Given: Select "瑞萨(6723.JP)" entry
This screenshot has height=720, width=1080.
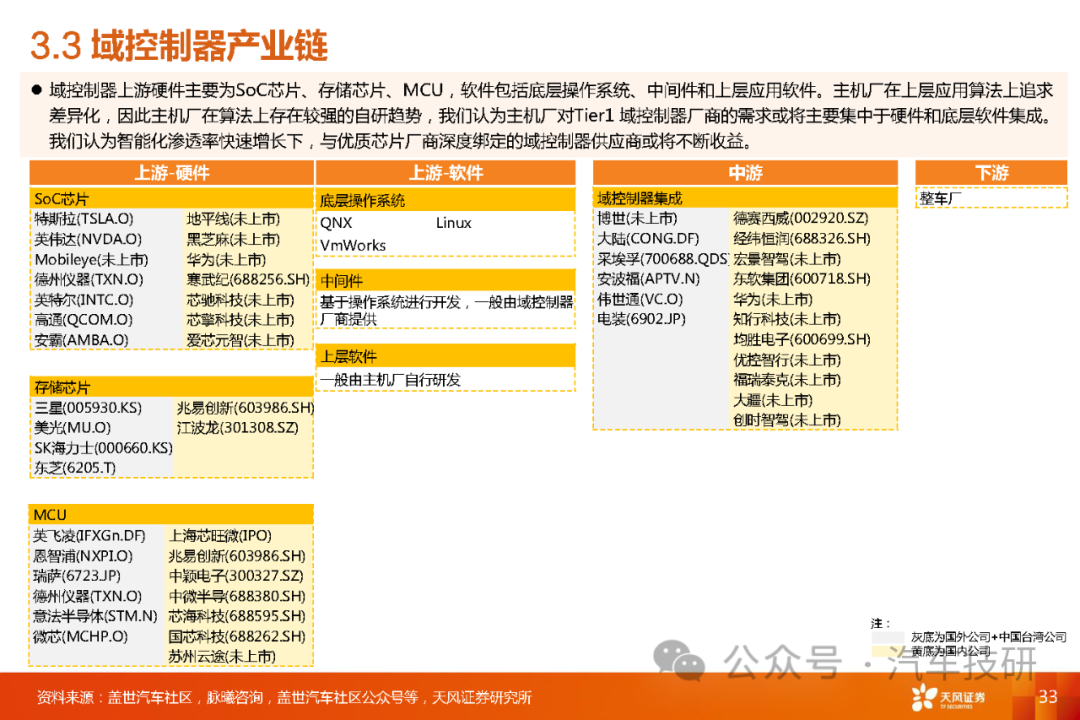Looking at the screenshot, I should (x=77, y=576).
